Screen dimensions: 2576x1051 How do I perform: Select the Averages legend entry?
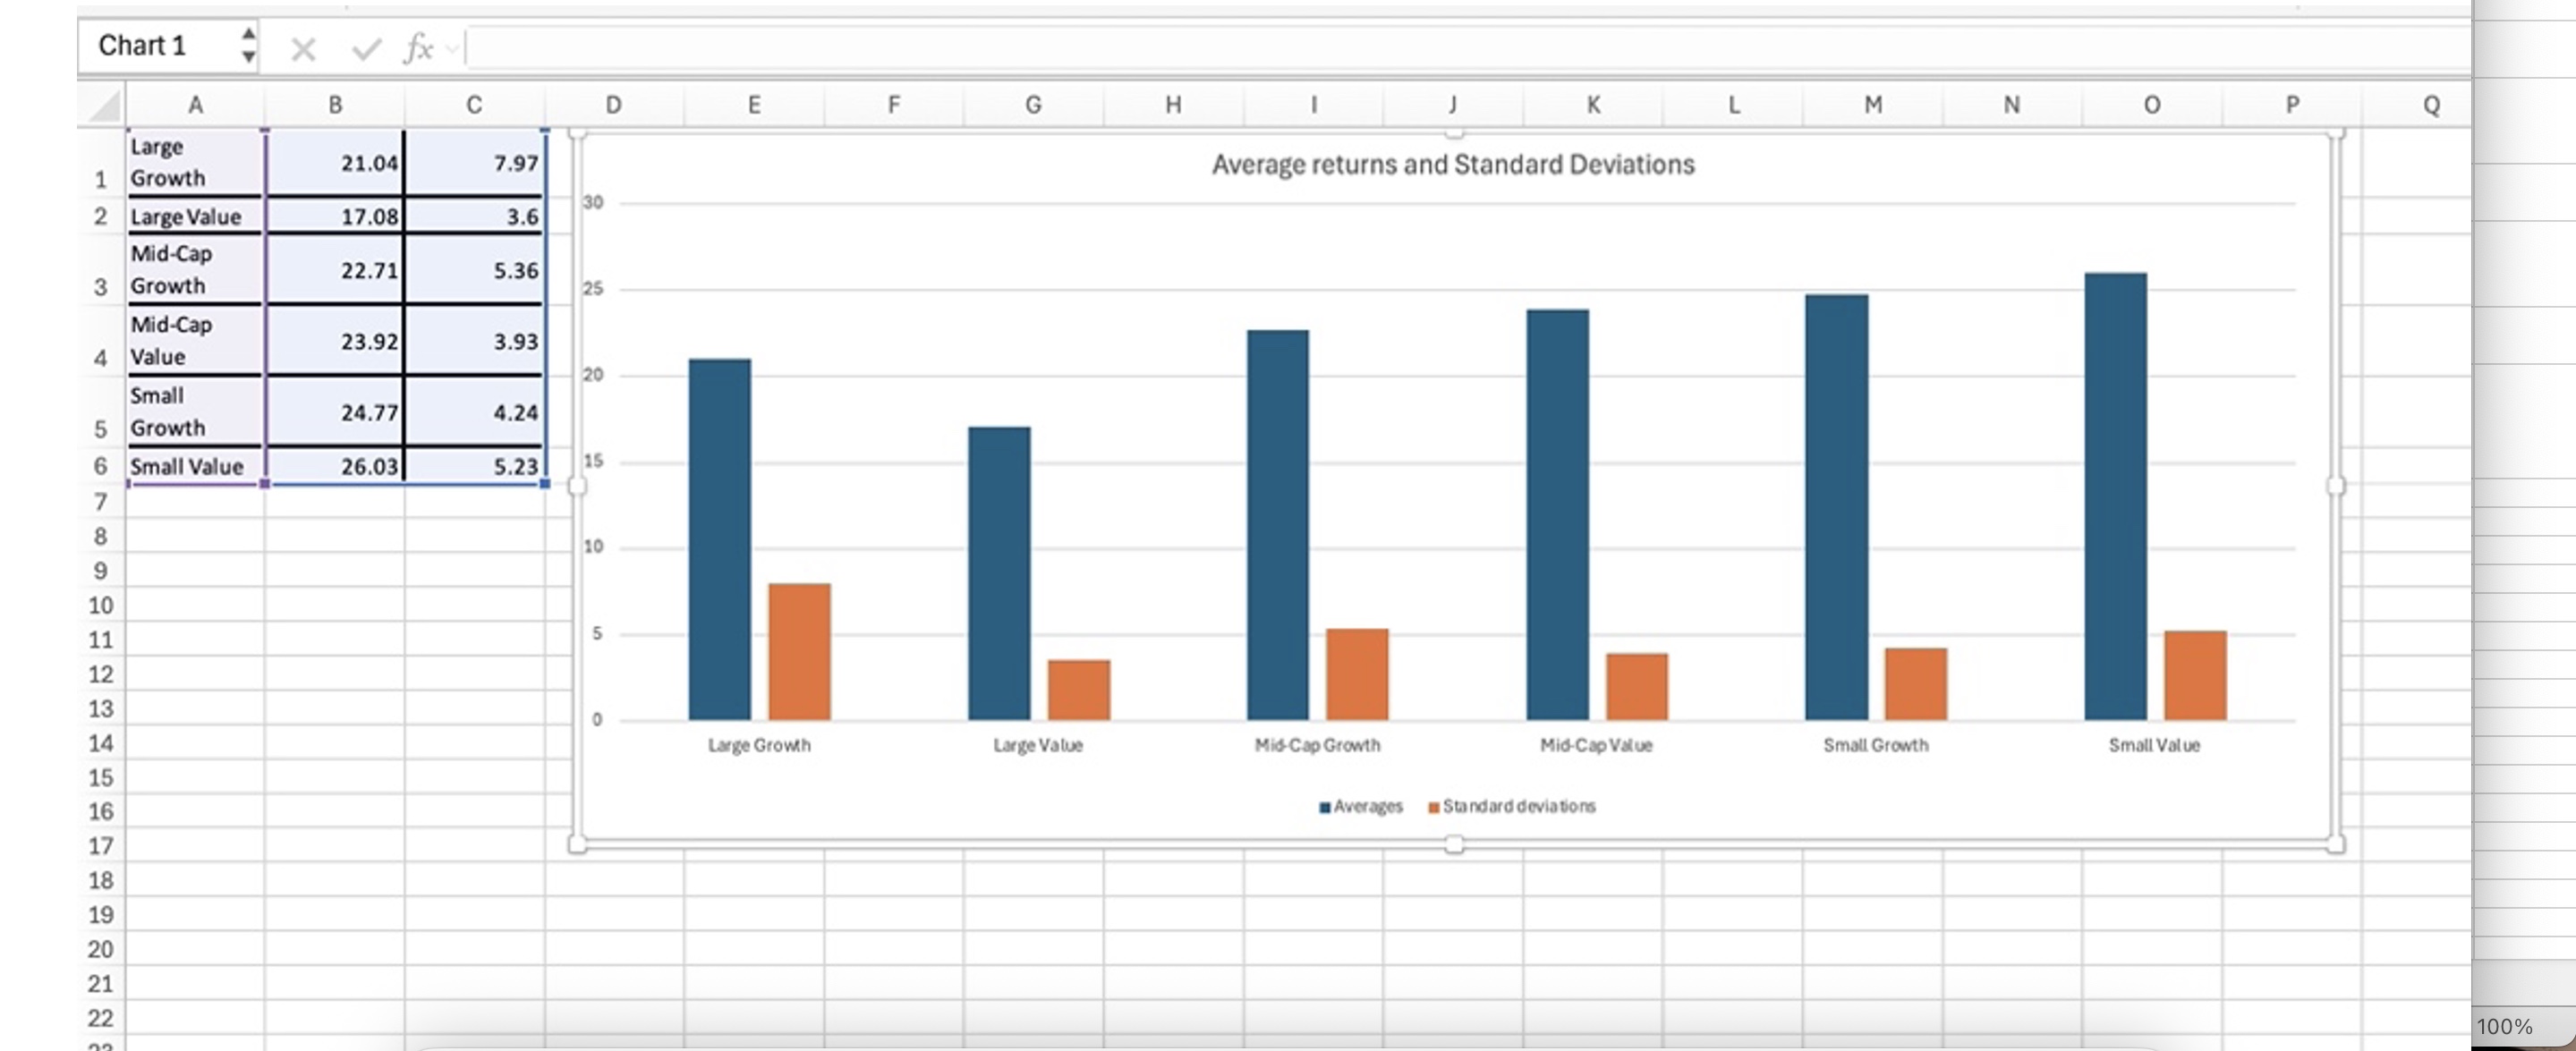point(1364,806)
